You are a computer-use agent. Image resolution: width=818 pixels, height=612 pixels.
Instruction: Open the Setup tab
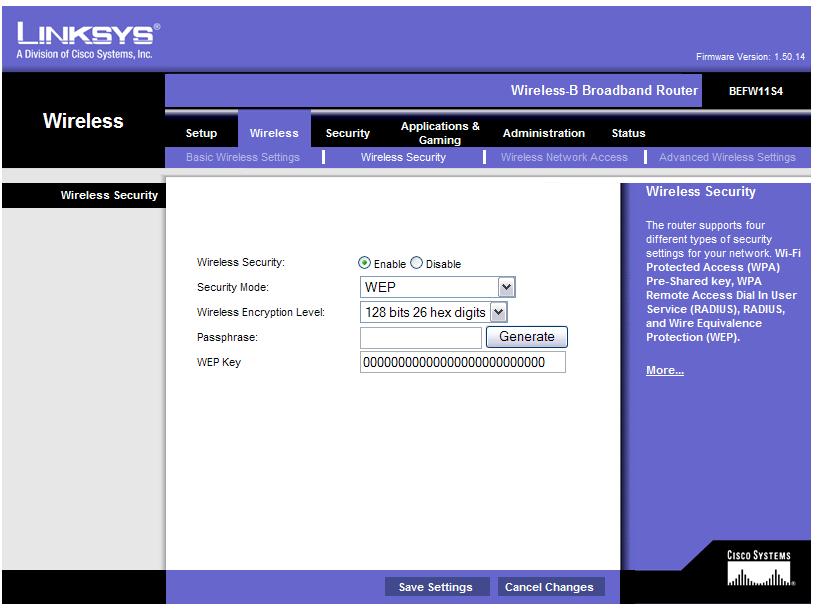point(201,133)
